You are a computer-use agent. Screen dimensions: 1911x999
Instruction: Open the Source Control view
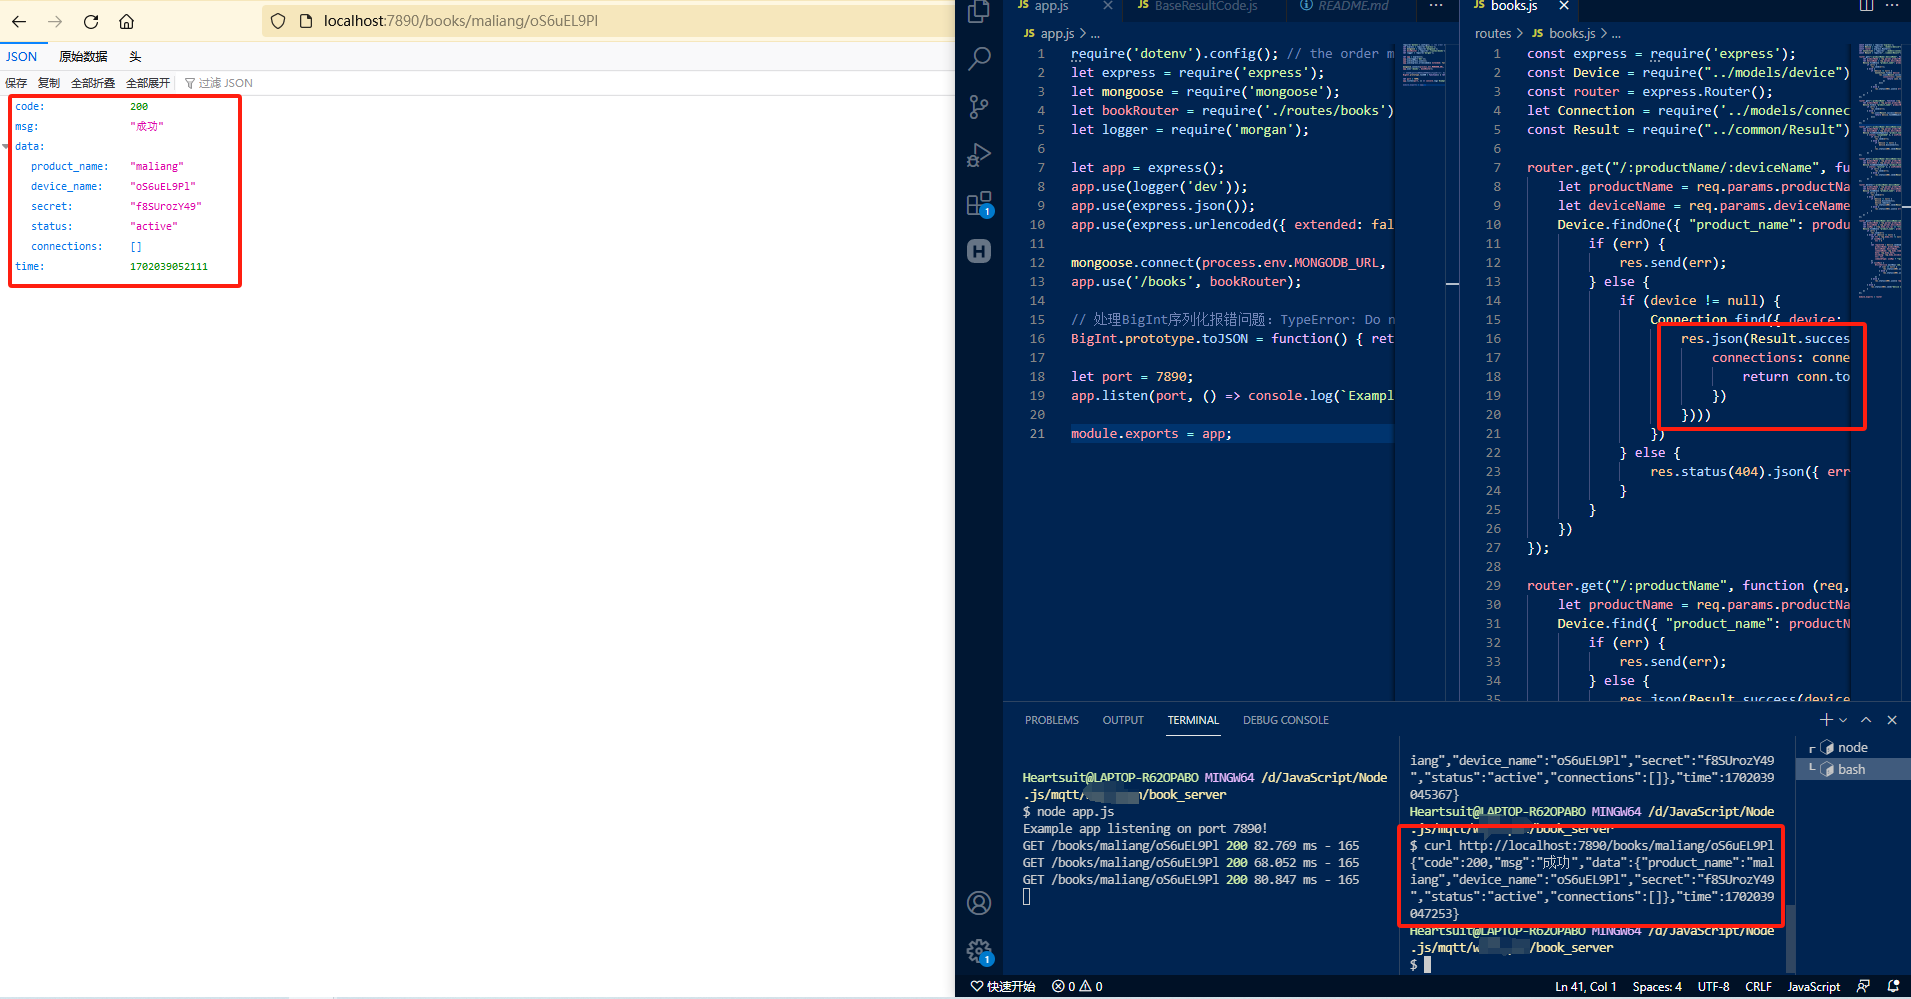coord(979,107)
